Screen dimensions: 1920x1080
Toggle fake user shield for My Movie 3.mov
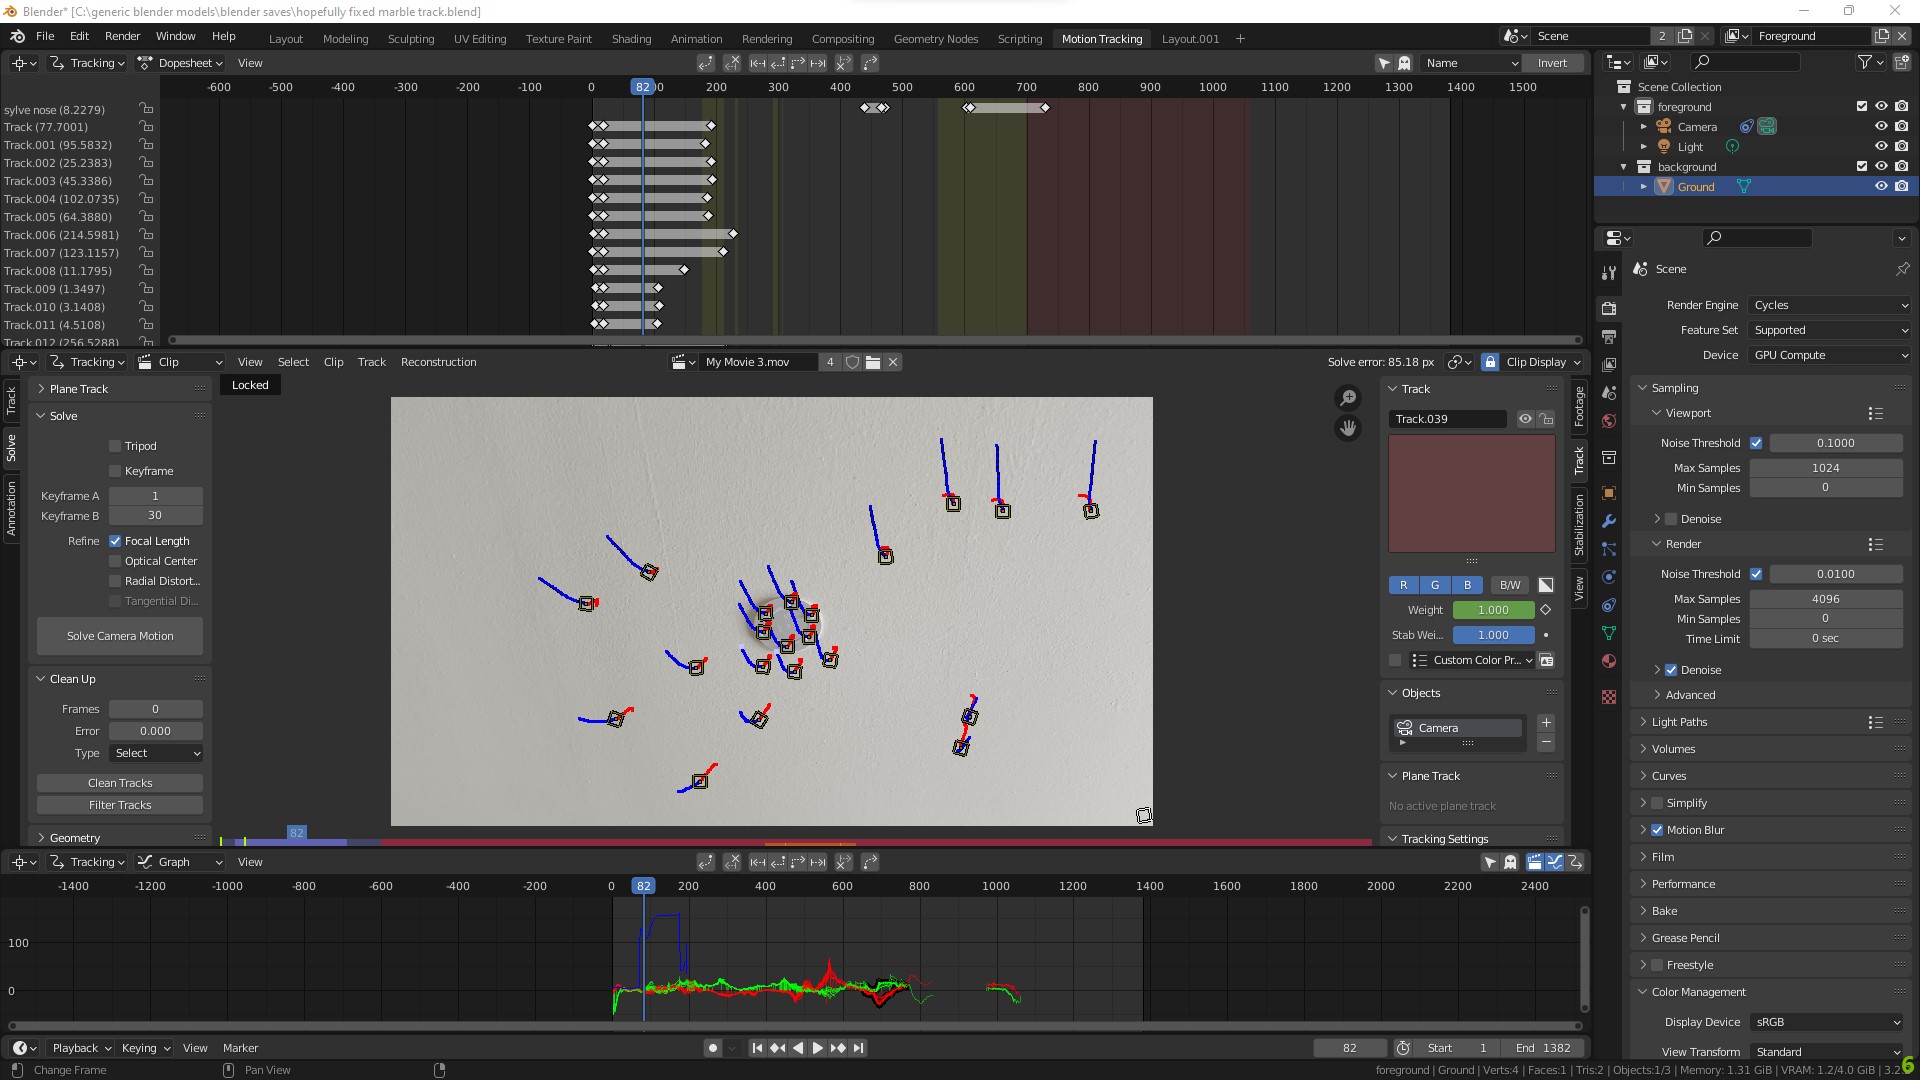852,362
